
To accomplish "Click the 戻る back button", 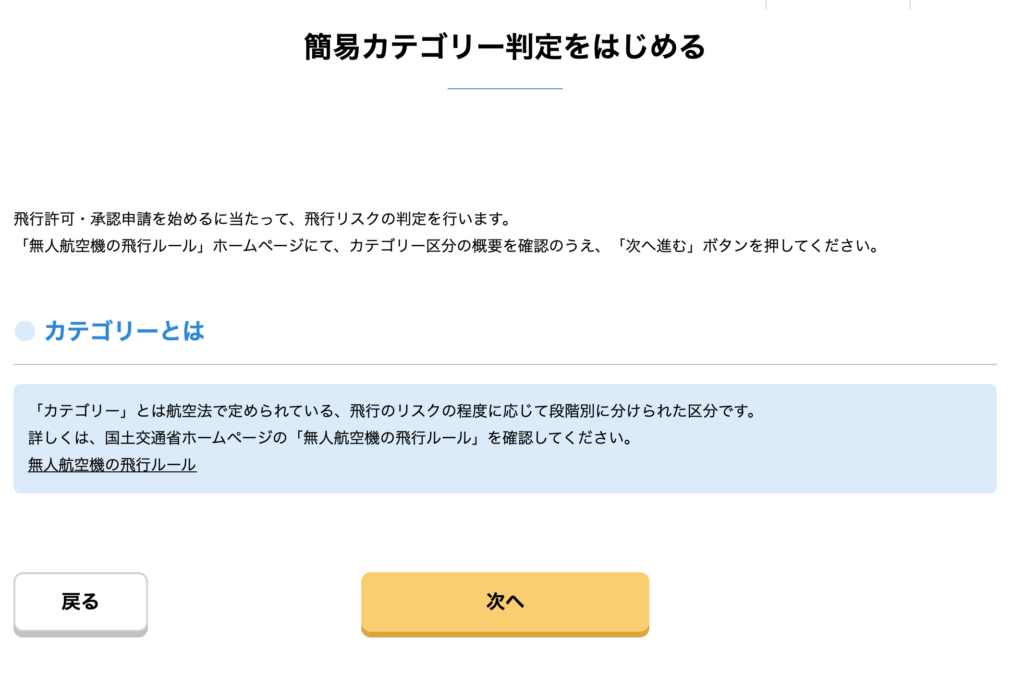I will (x=80, y=602).
